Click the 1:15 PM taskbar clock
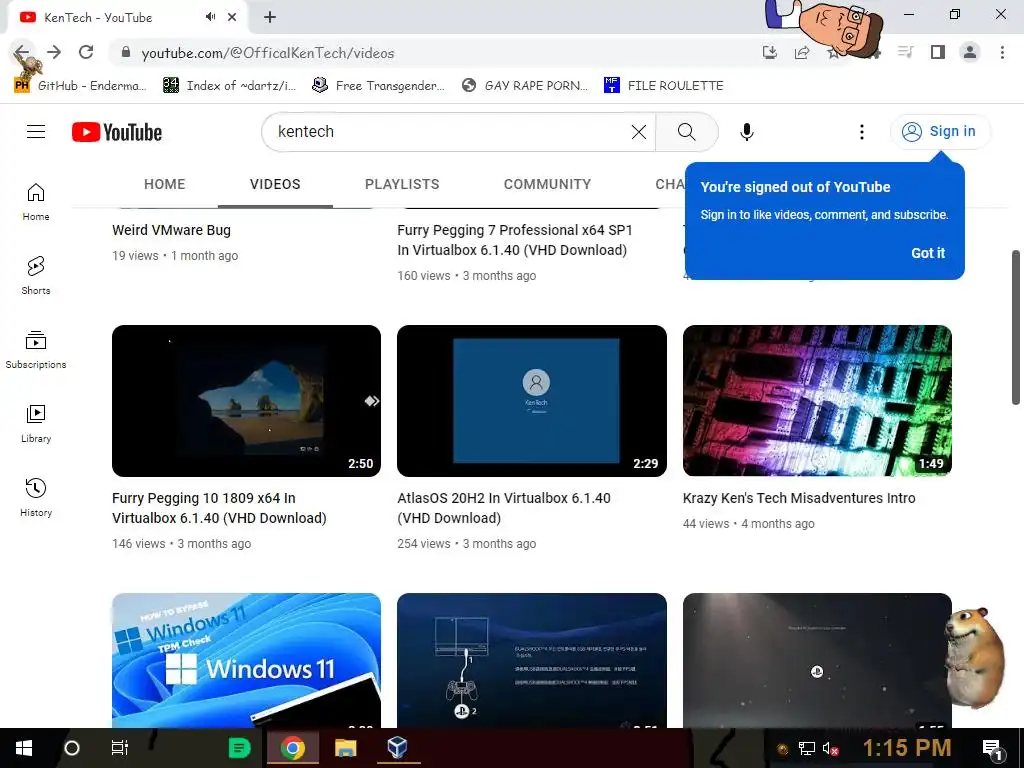This screenshot has height=768, width=1024. (x=907, y=748)
